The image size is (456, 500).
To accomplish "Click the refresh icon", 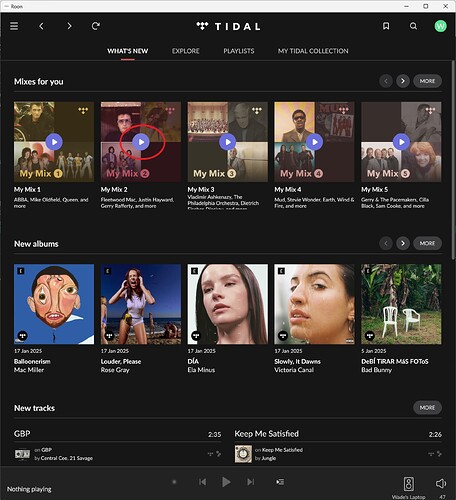I will pos(96,26).
